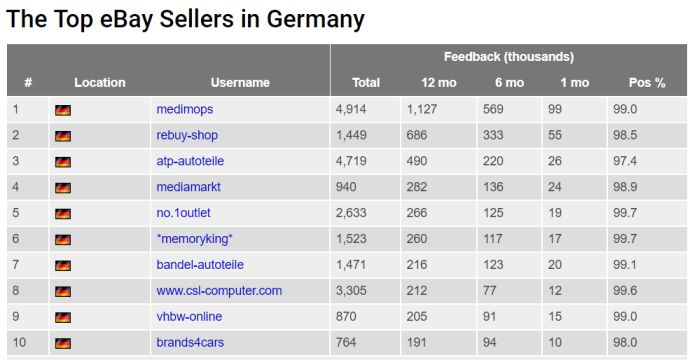Follow the atp-autoteile username link

pos(190,161)
